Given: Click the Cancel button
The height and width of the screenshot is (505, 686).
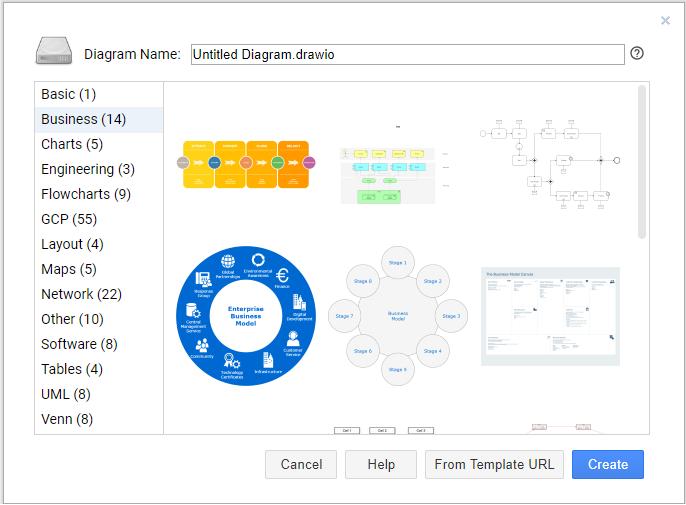Looking at the screenshot, I should point(301,464).
